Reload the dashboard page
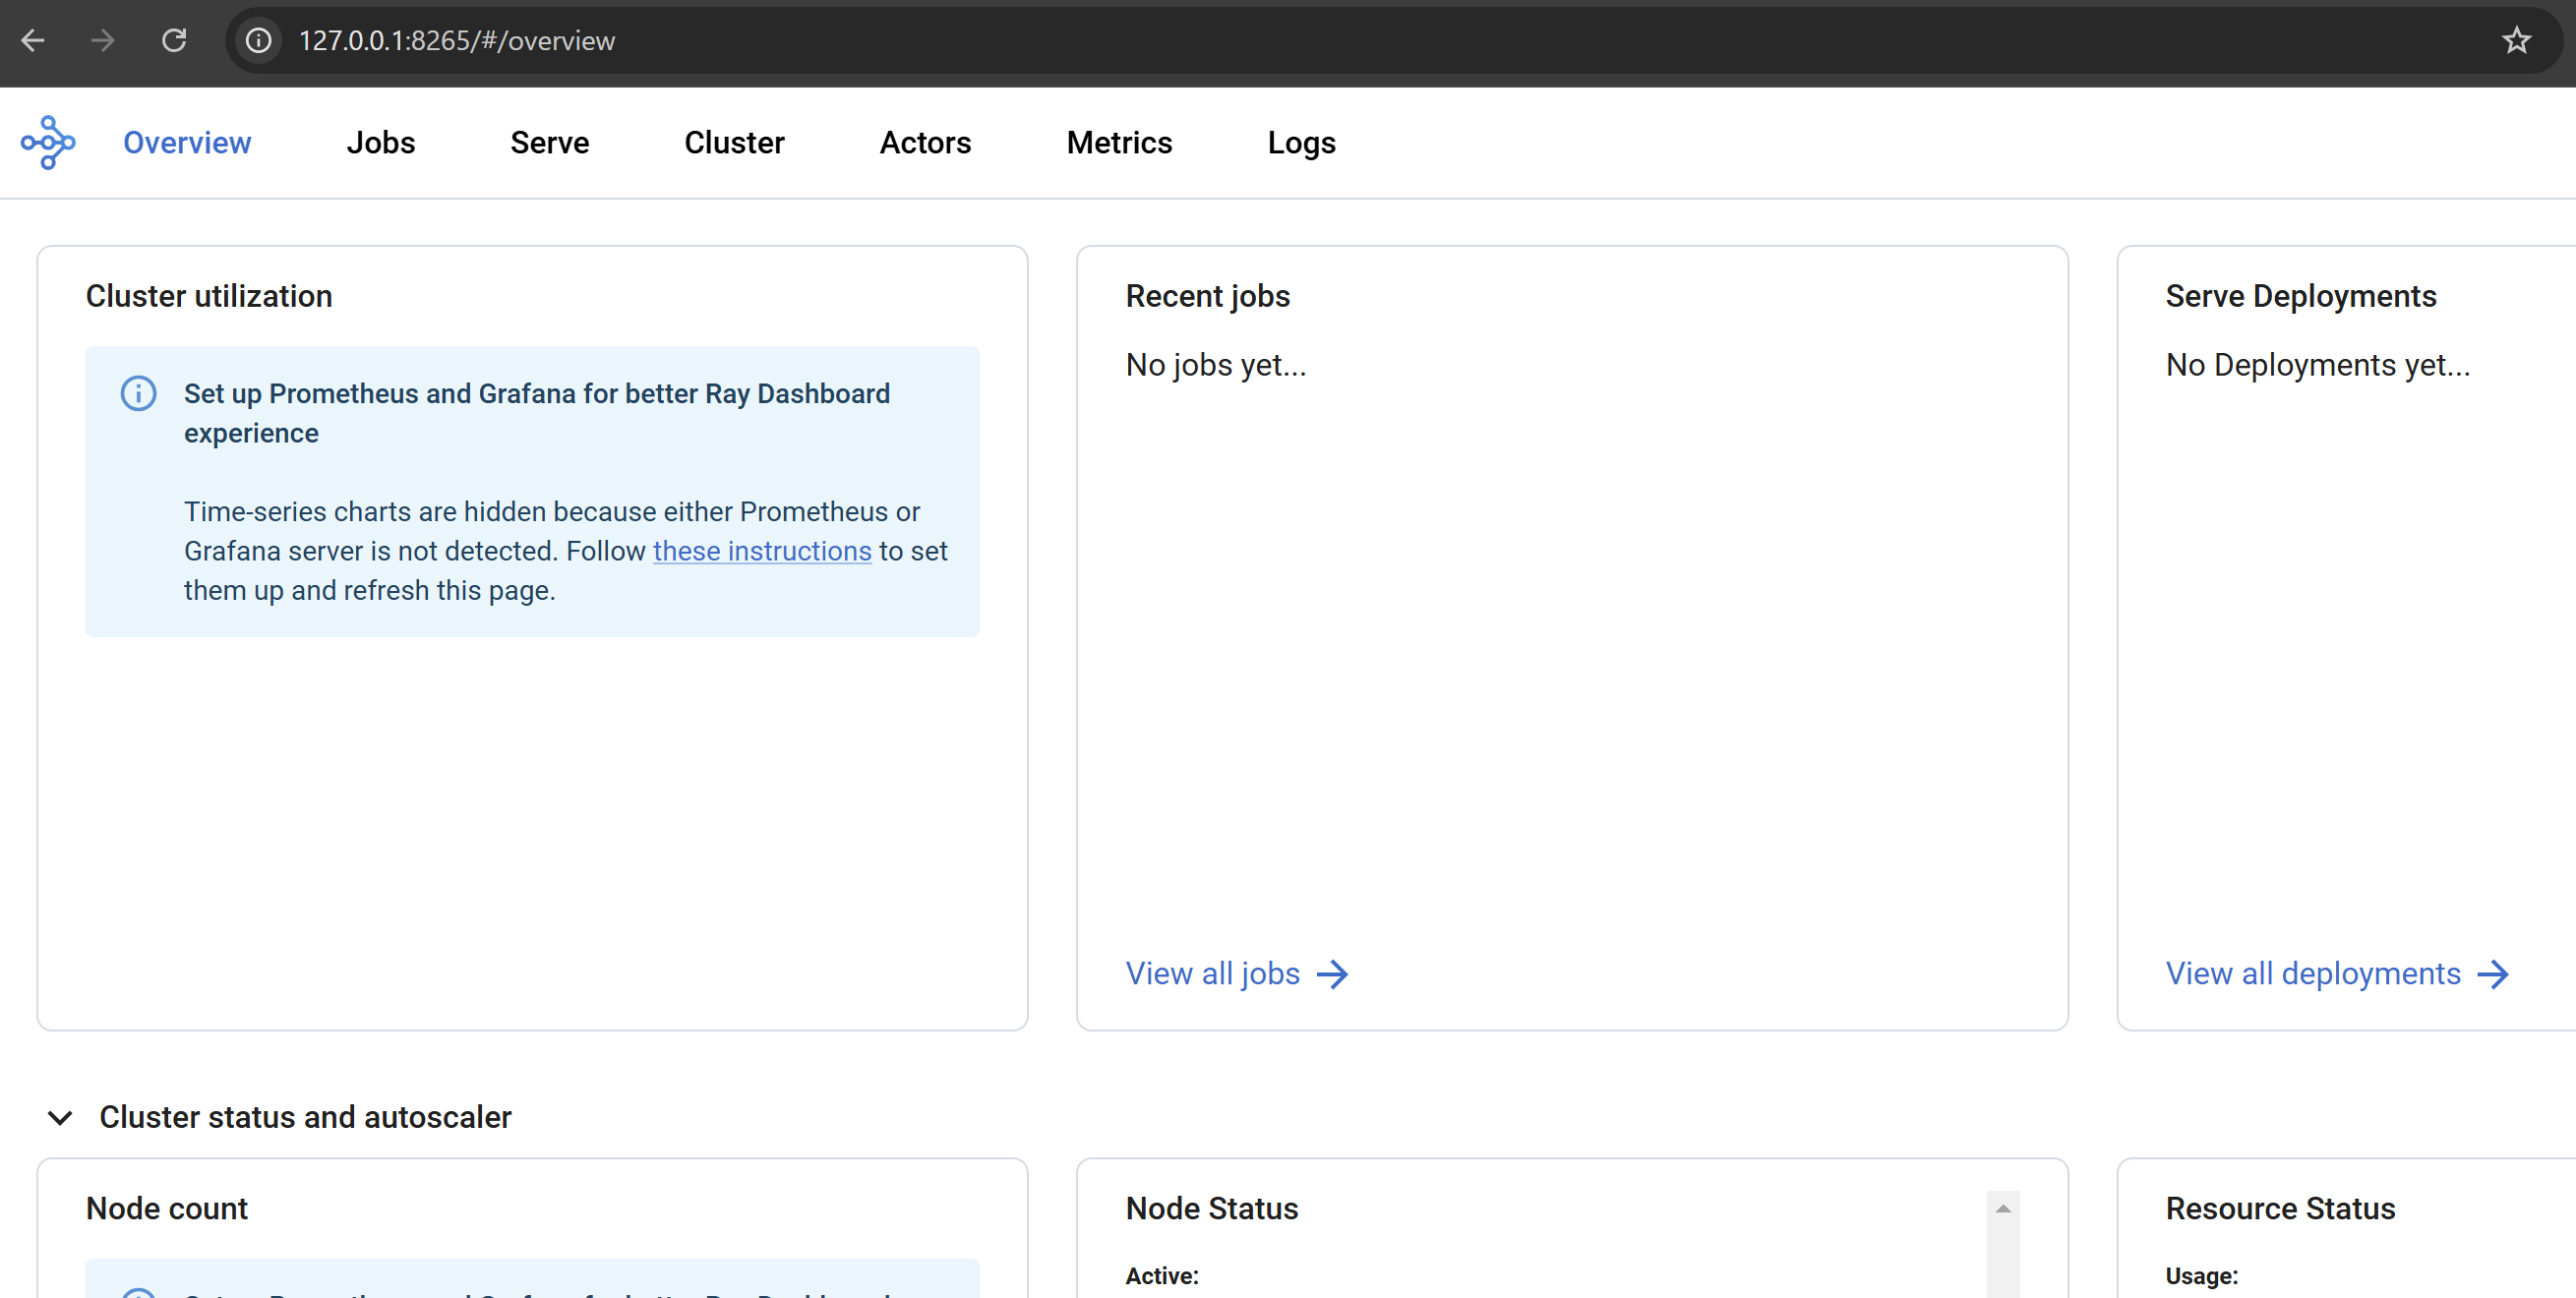Screen dimensions: 2576x1298 (x=174, y=41)
